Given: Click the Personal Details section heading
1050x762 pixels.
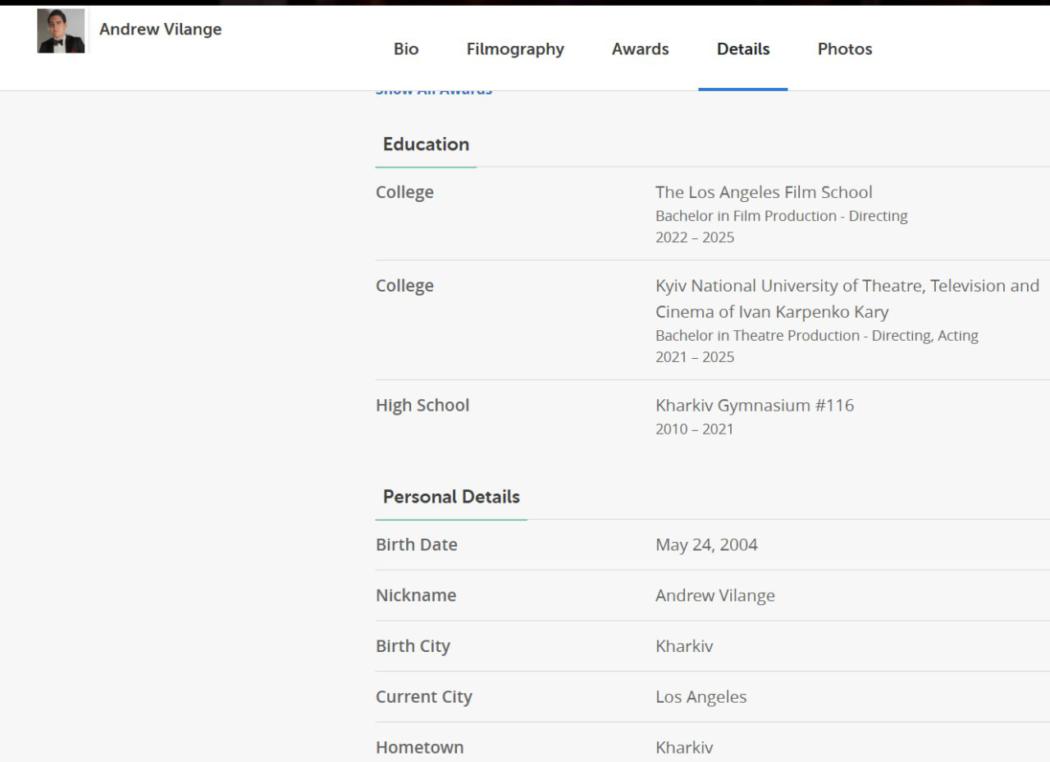Looking at the screenshot, I should pos(451,497).
